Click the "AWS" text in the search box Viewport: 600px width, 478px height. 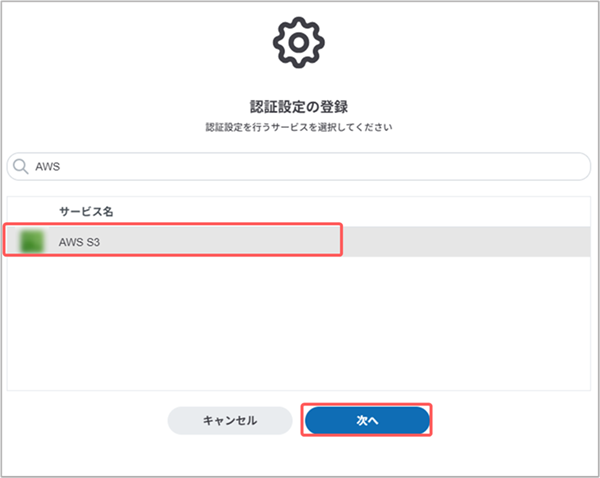tap(48, 167)
